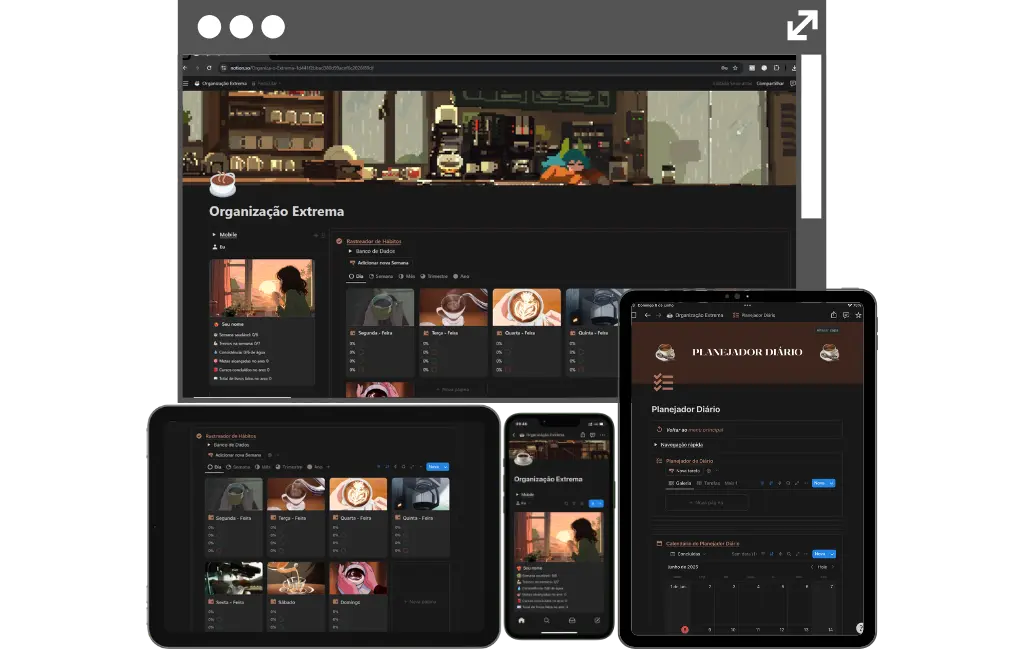Expand Banco de Dados on the landscape tablet
The image size is (1024, 649).
[209, 445]
